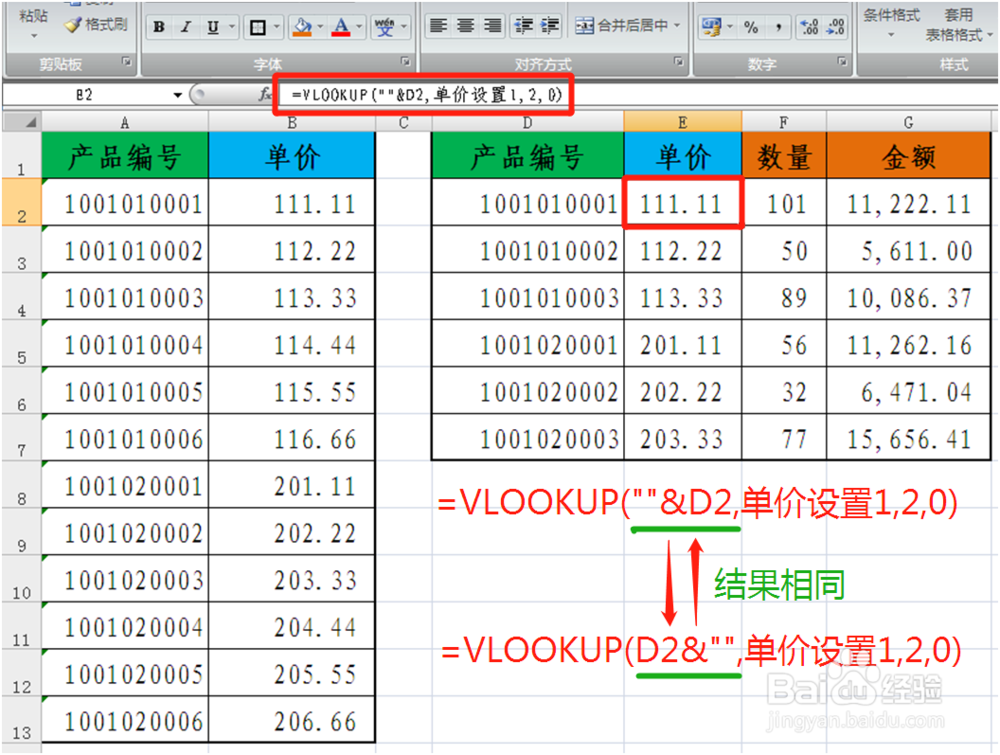Toggle bold formatting
The width and height of the screenshot is (1000, 755).
tap(158, 26)
